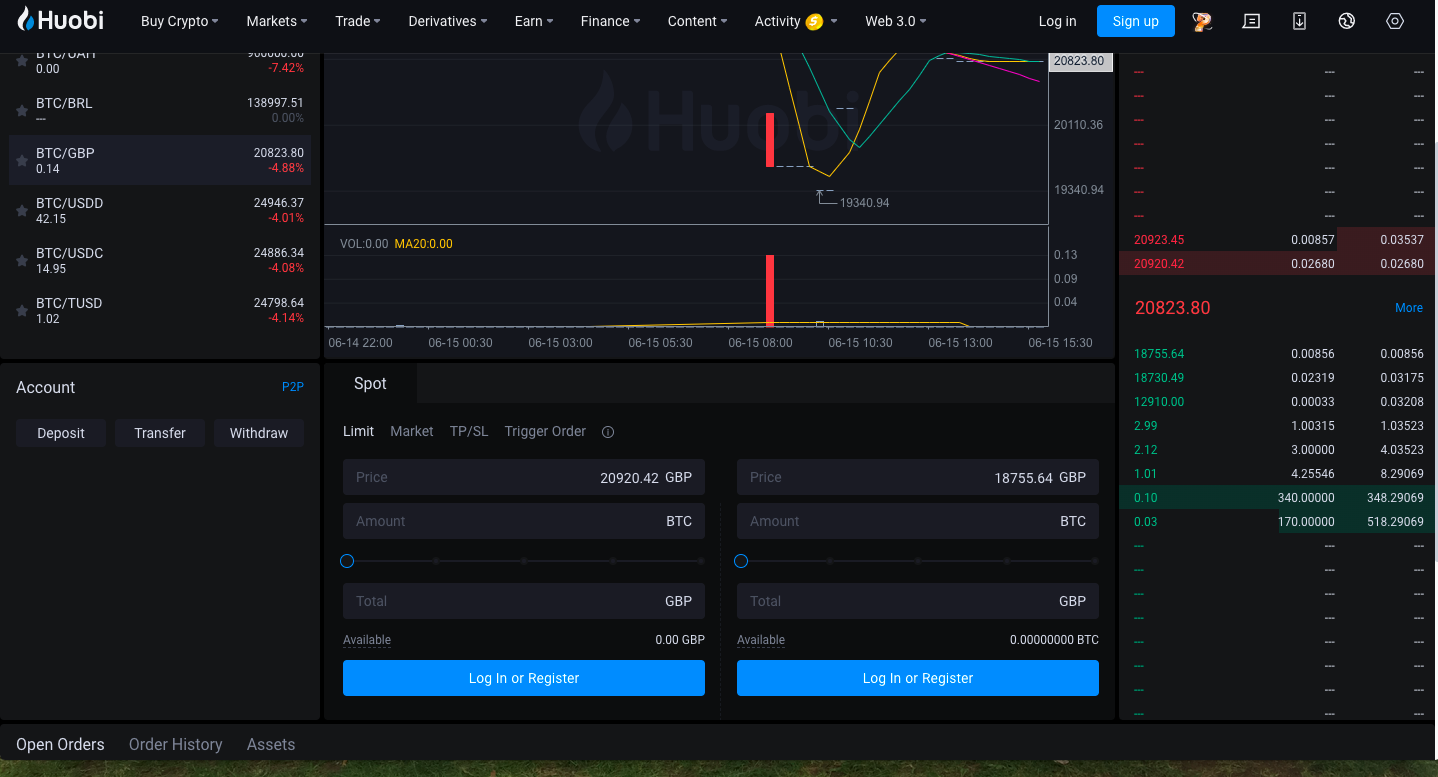Choose the Trigger Order type
This screenshot has height=777, width=1438.
coord(545,432)
